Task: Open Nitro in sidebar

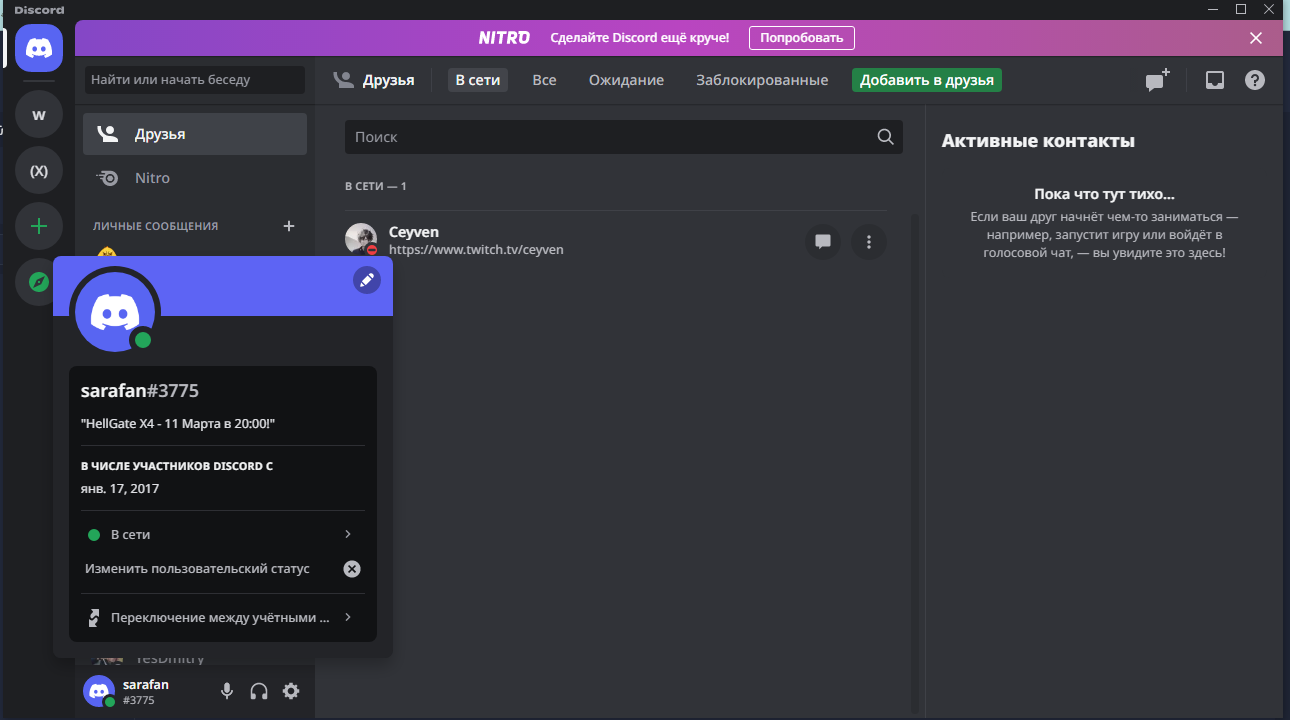Action: 195,178
